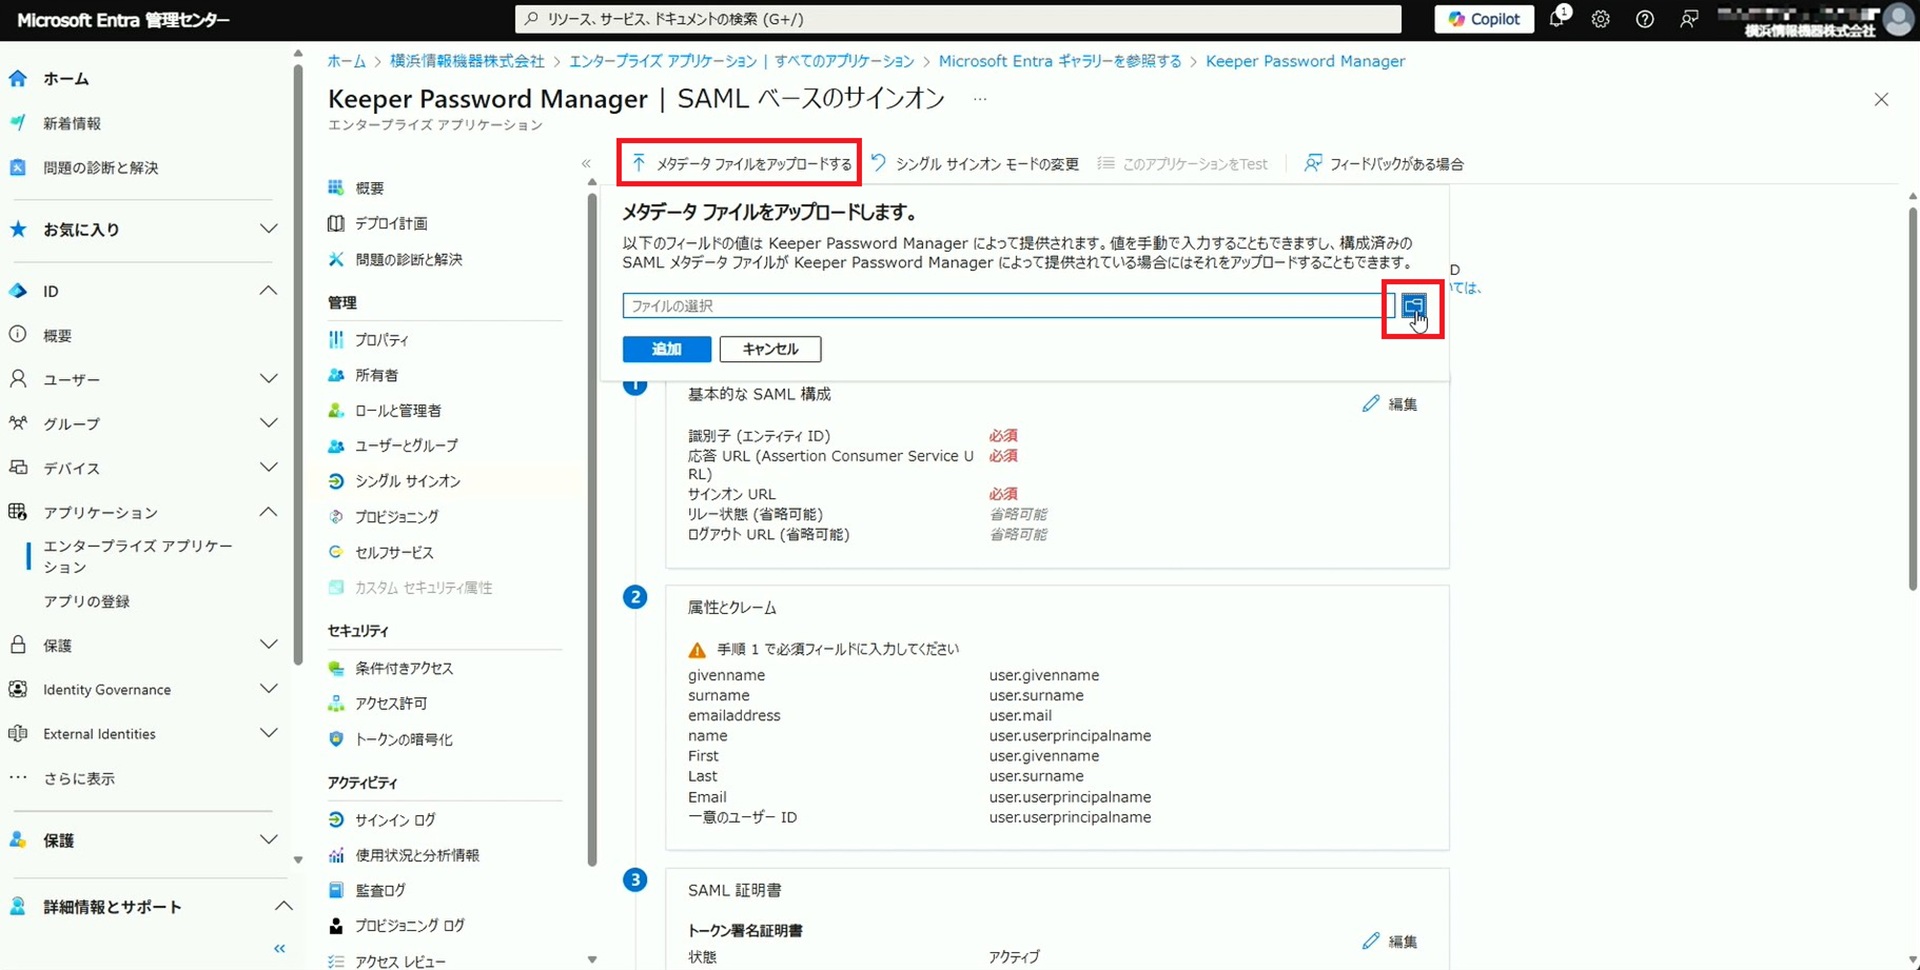The width and height of the screenshot is (1920, 970).
Task: Expand the お気に入り section
Action: [x=268, y=229]
